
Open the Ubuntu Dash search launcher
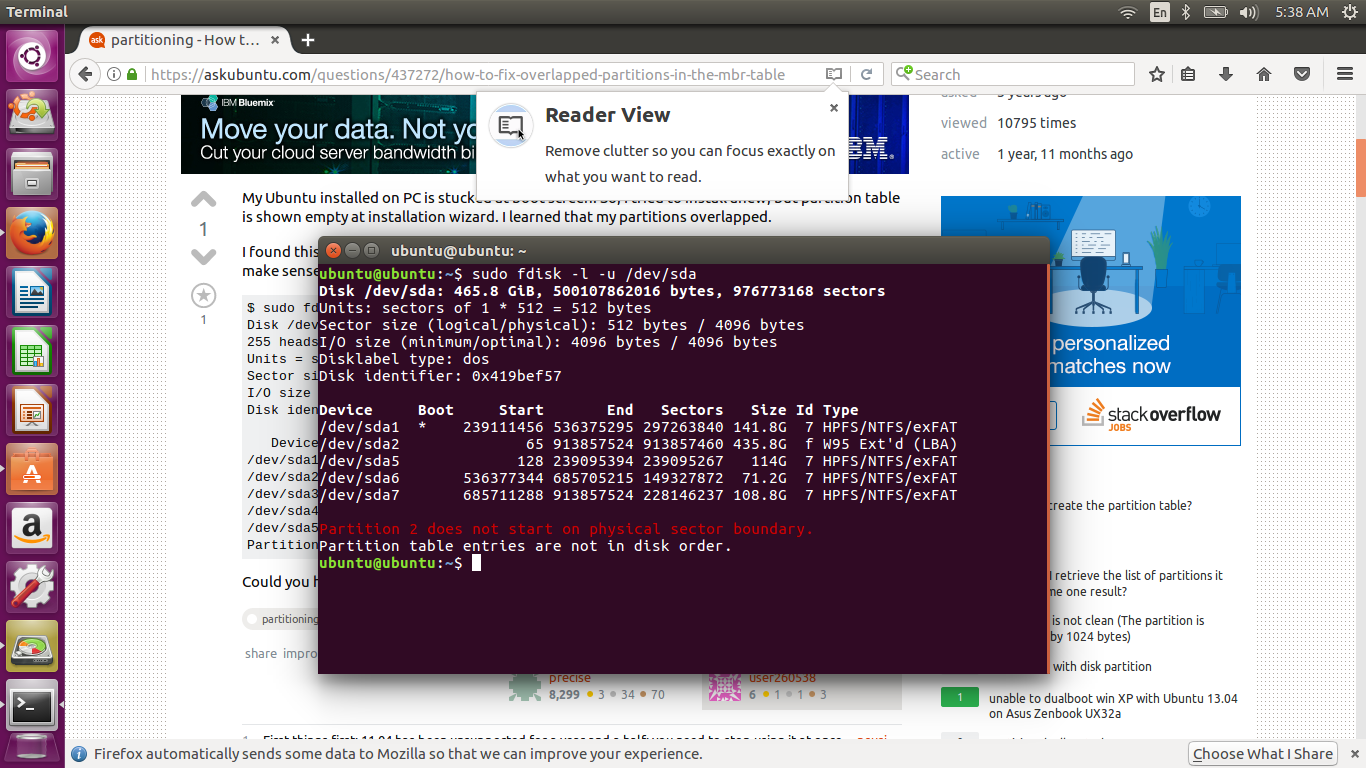point(32,56)
